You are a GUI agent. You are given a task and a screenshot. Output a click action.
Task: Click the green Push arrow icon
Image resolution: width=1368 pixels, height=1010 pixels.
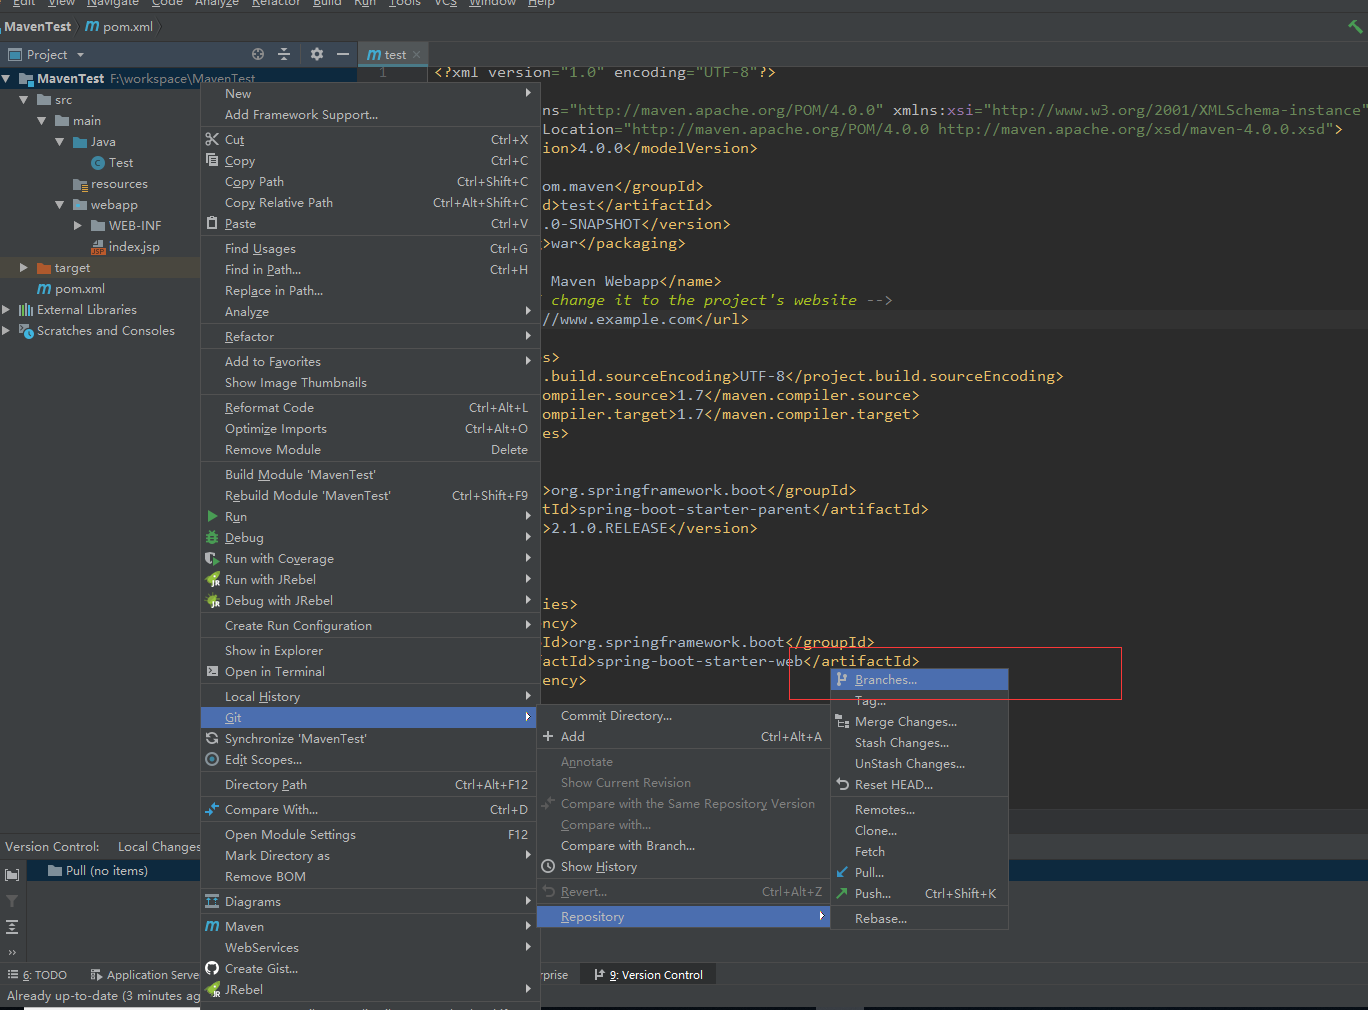(x=842, y=893)
